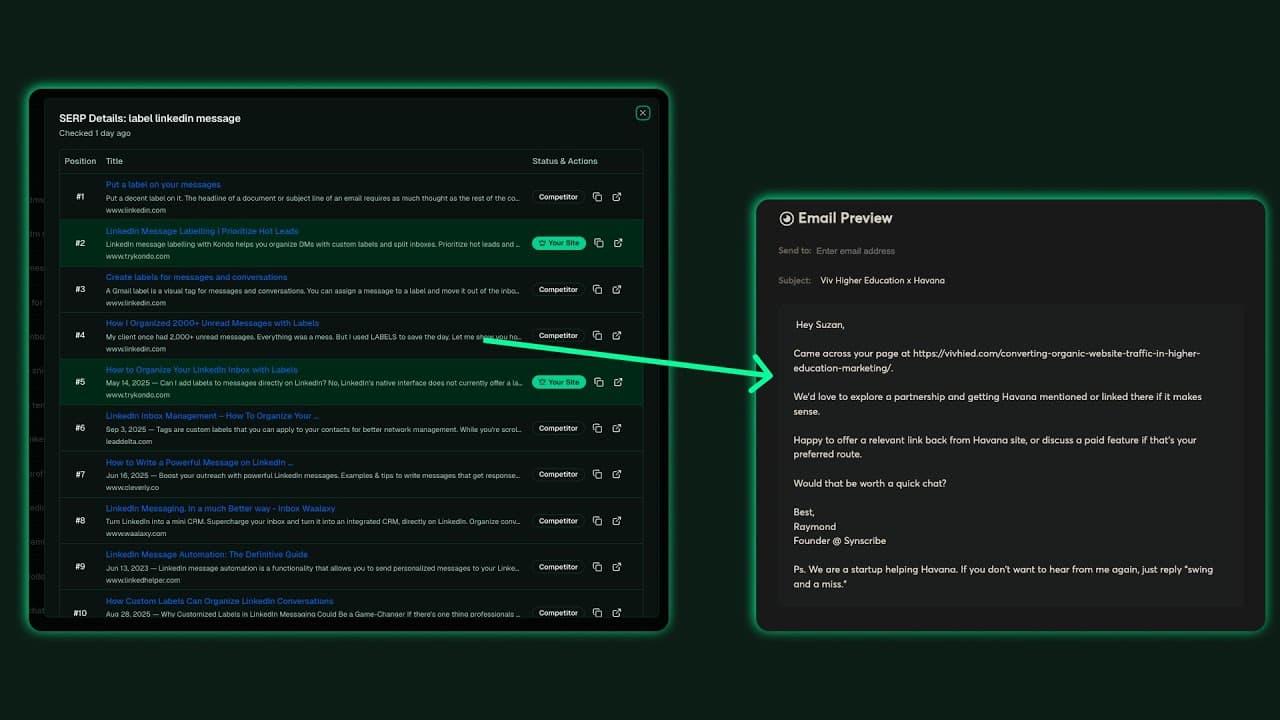Screen dimensions: 1280x720
Task: Click the www.cleverly.co URL text
Action: (133, 487)
